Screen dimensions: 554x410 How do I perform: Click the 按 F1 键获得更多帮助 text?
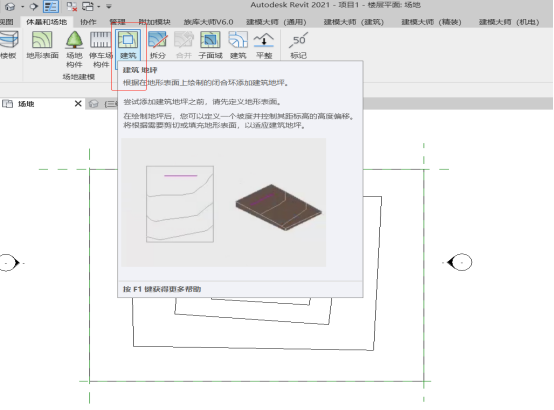pyautogui.click(x=162, y=289)
